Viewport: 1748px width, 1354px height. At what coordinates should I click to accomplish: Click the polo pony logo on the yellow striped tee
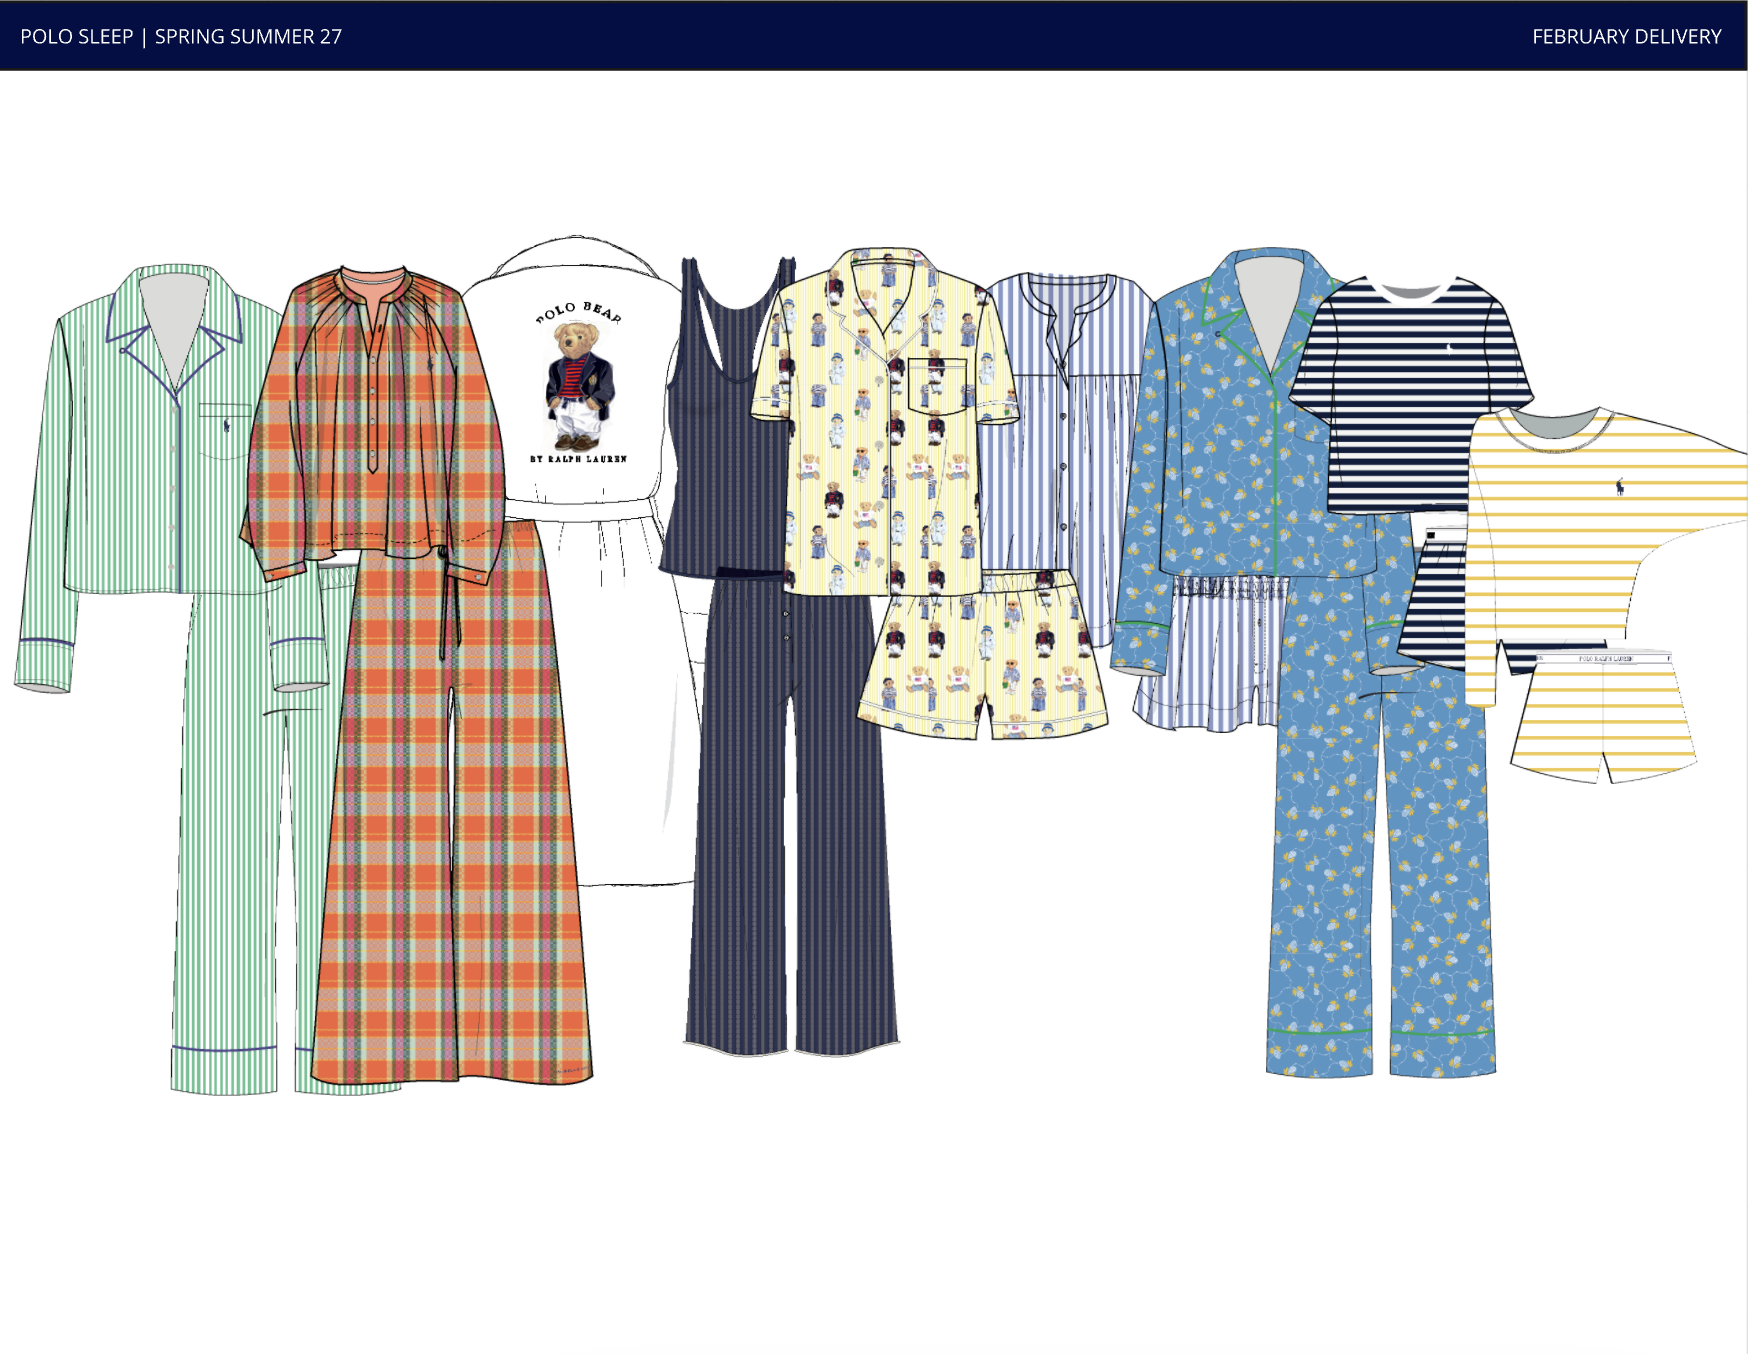tap(1619, 488)
